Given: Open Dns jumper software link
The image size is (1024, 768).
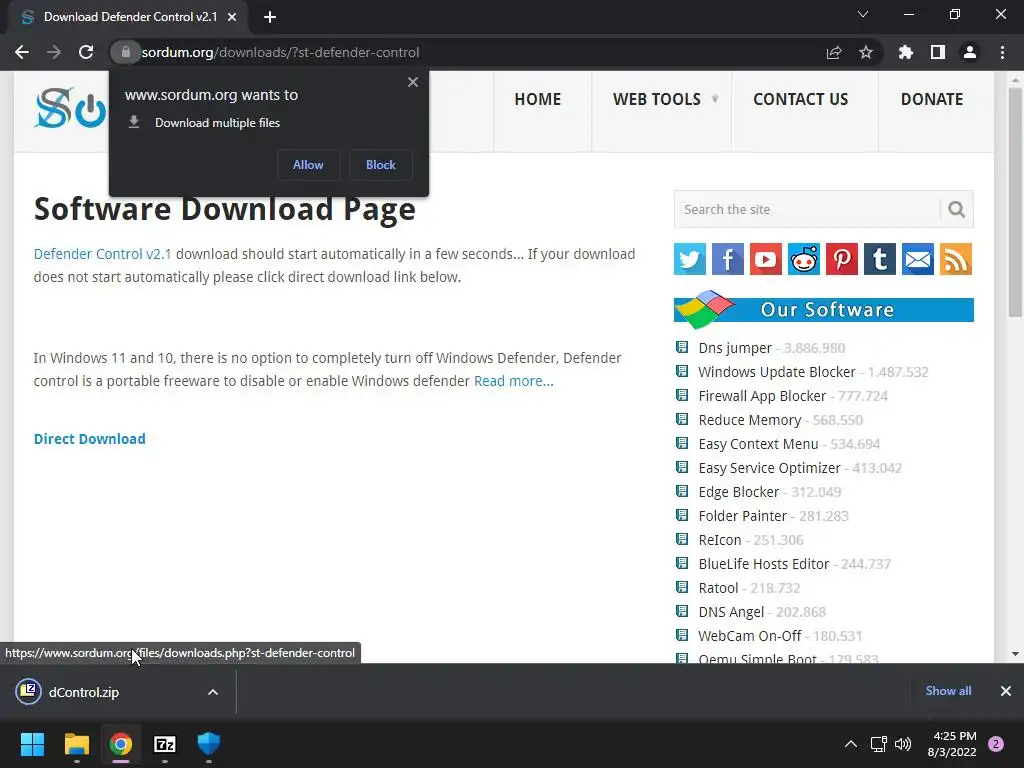Looking at the screenshot, I should point(735,348).
